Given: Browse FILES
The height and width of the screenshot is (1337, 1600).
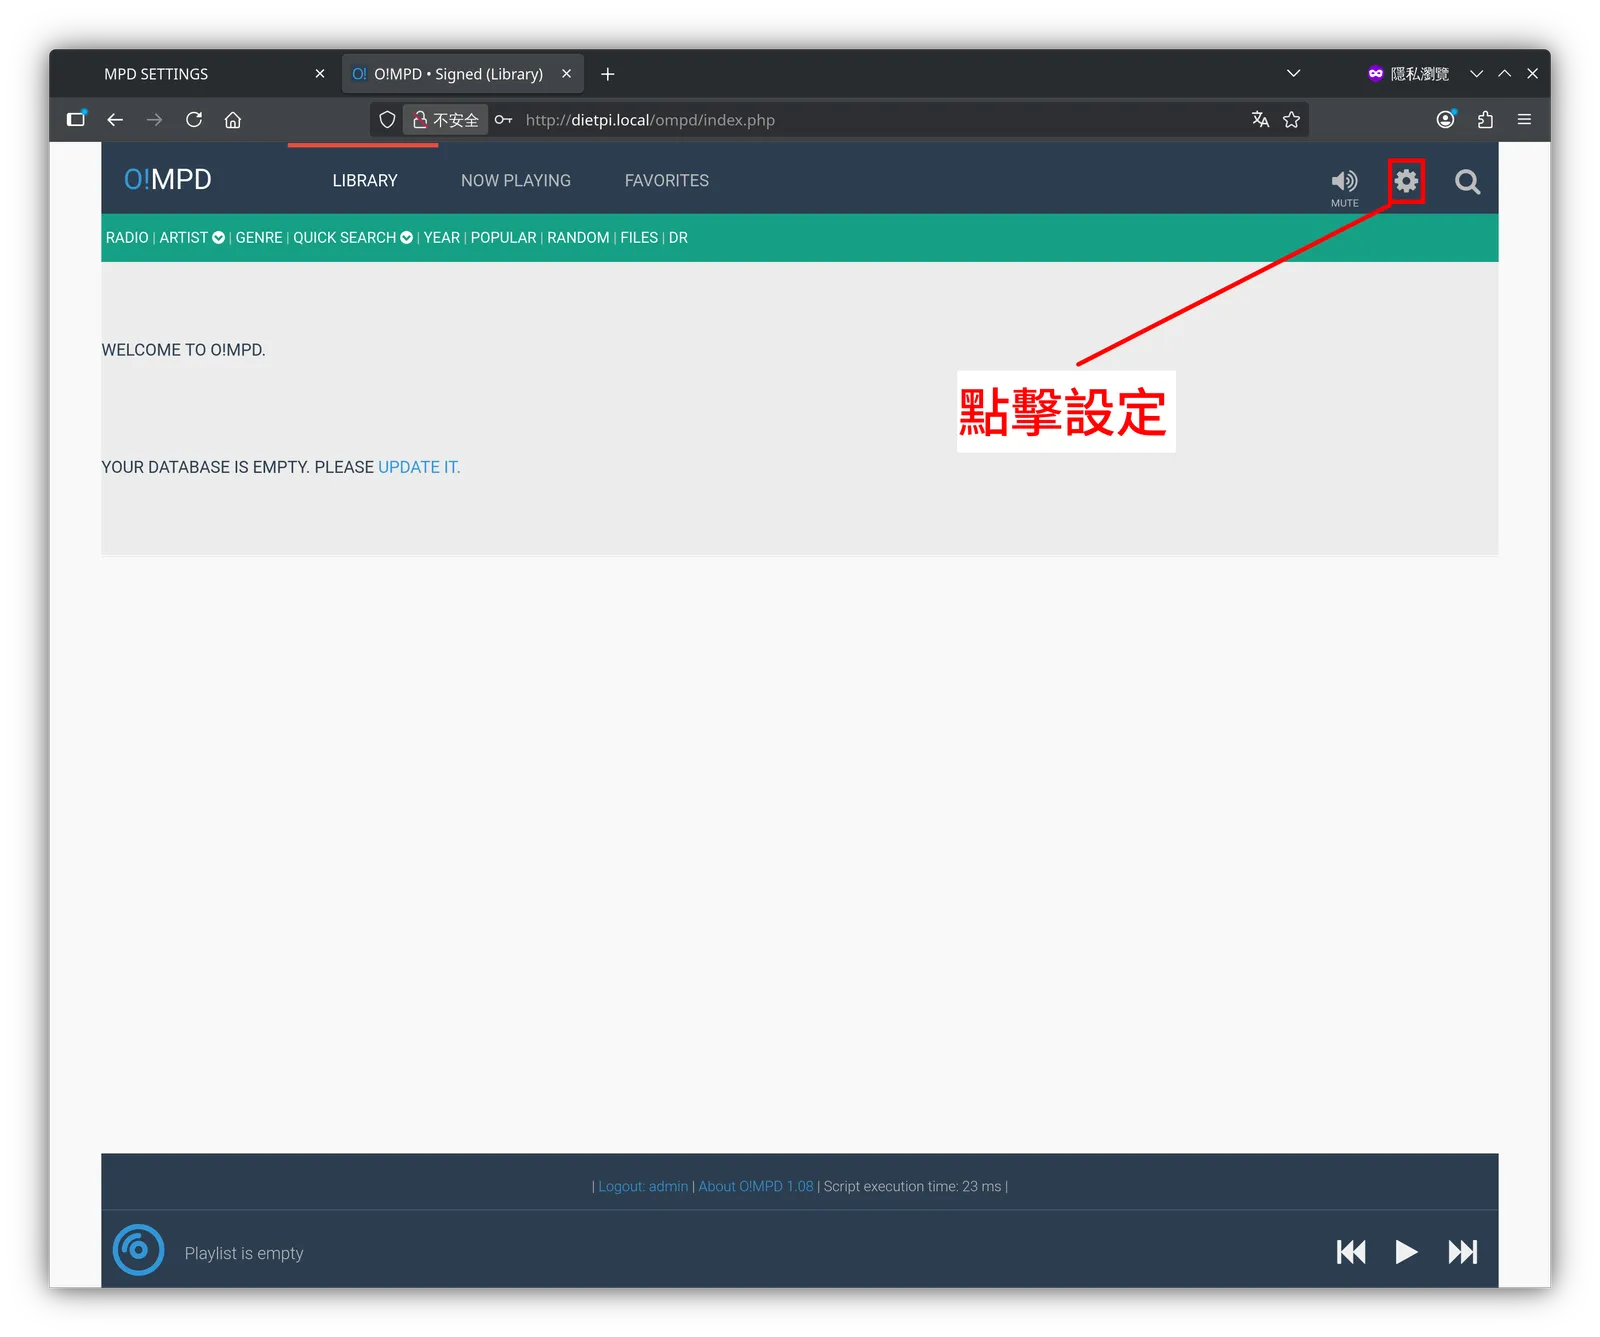Looking at the screenshot, I should click(639, 238).
